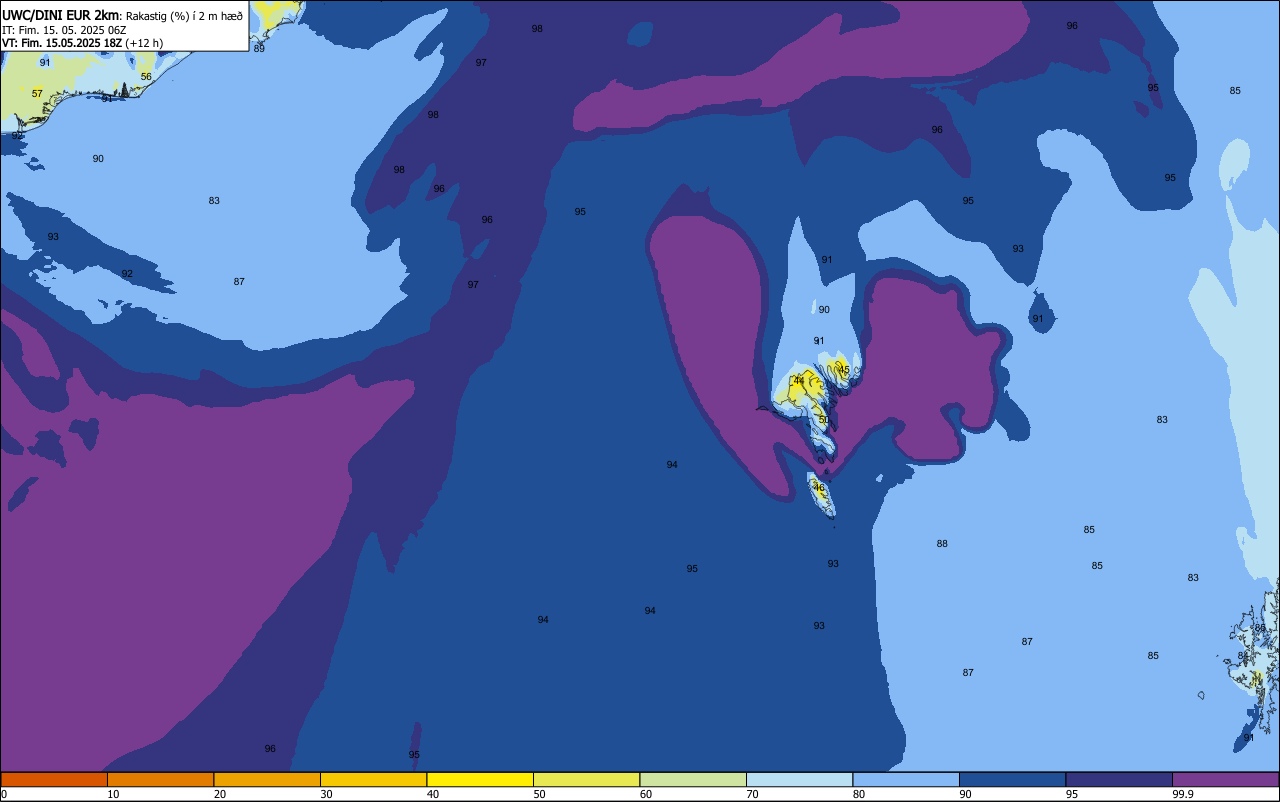Pick the 60–70 pale green legend swatch
The width and height of the screenshot is (1280, 802).
click(693, 779)
